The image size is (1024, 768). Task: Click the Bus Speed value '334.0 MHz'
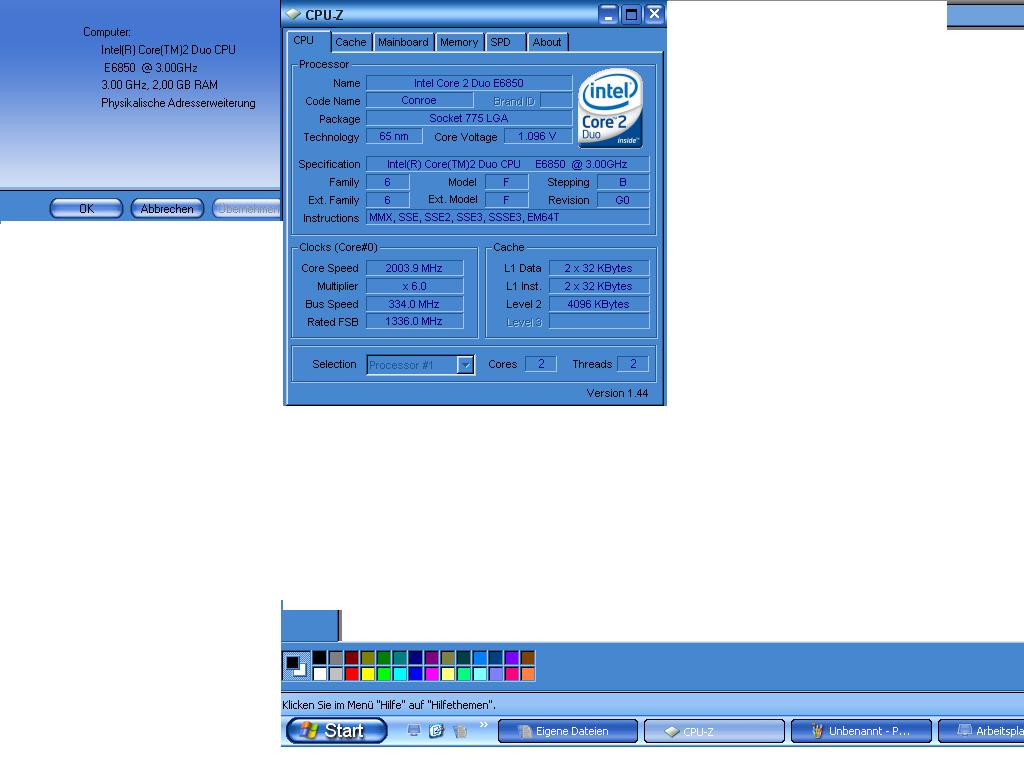pos(414,304)
